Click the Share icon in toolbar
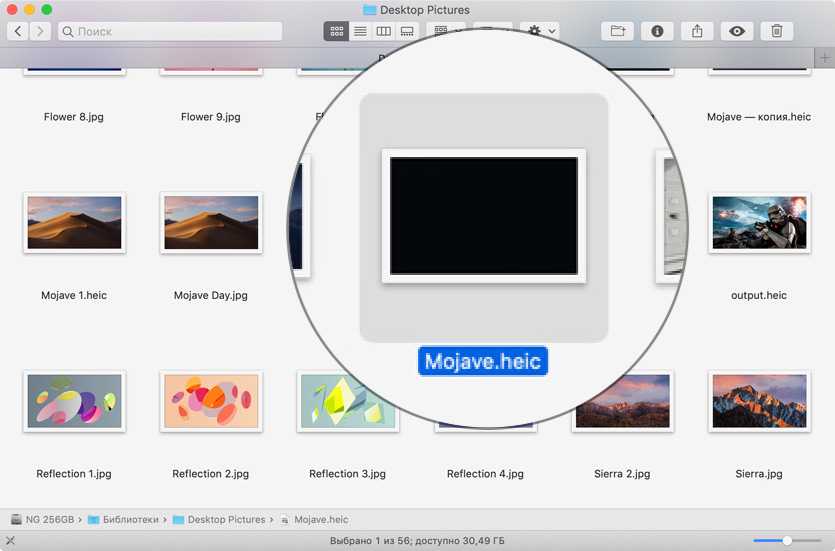Viewport: 835px width, 551px height. (x=697, y=31)
